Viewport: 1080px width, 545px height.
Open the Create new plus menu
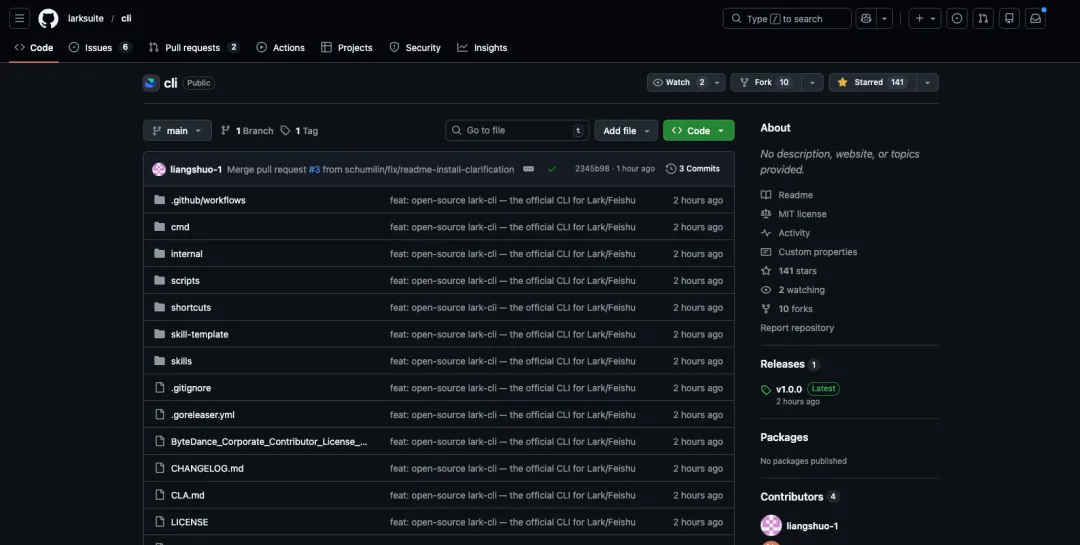(925, 19)
